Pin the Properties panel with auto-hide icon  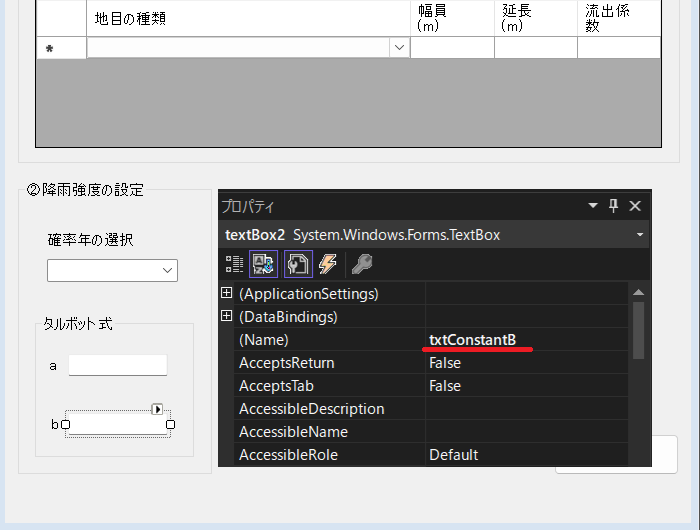(x=614, y=206)
